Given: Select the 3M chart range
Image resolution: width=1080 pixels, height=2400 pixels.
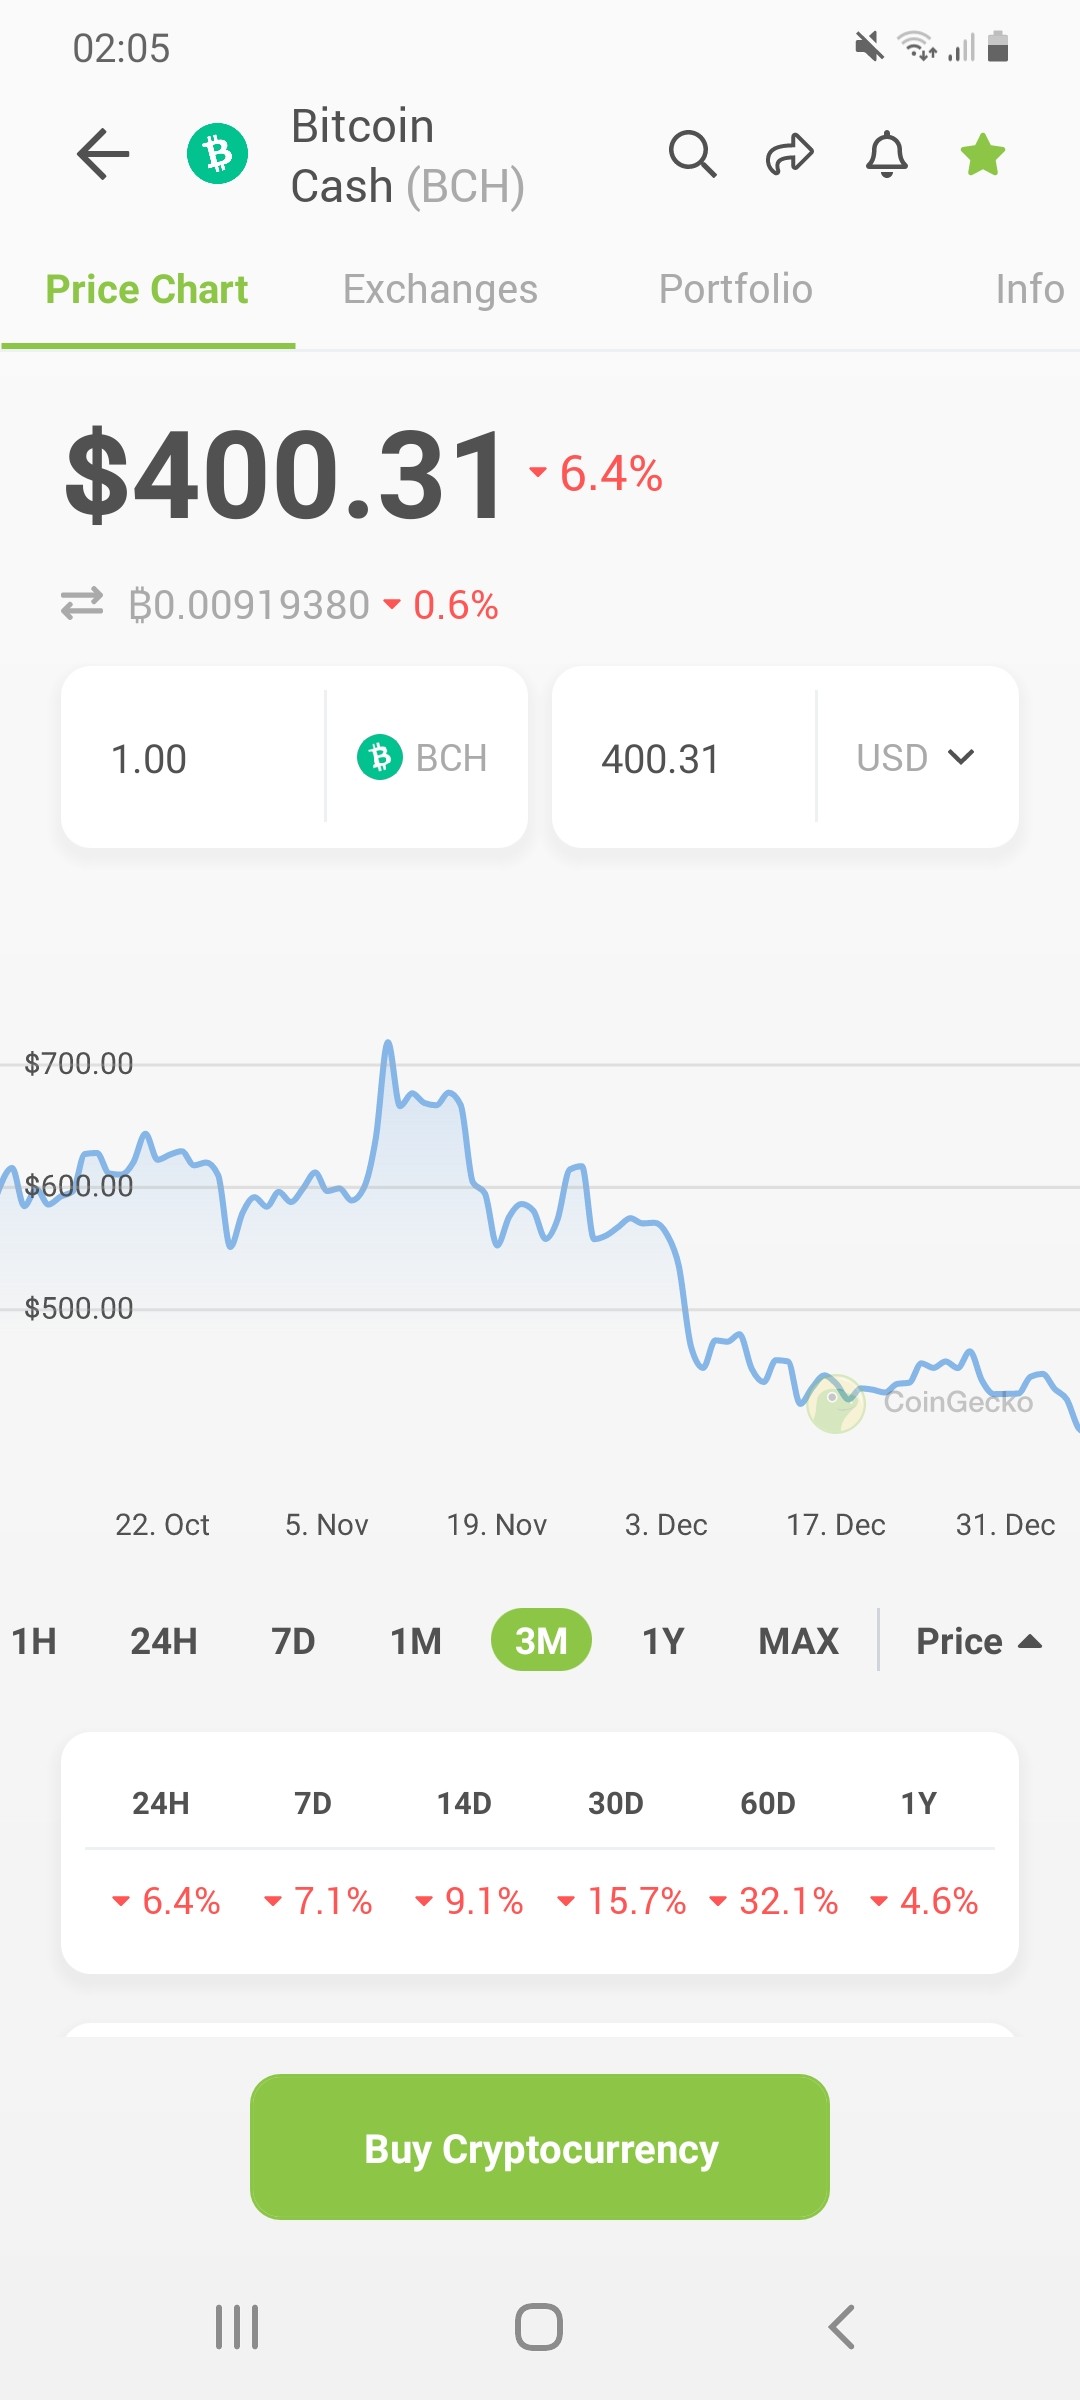Looking at the screenshot, I should click(x=541, y=1640).
